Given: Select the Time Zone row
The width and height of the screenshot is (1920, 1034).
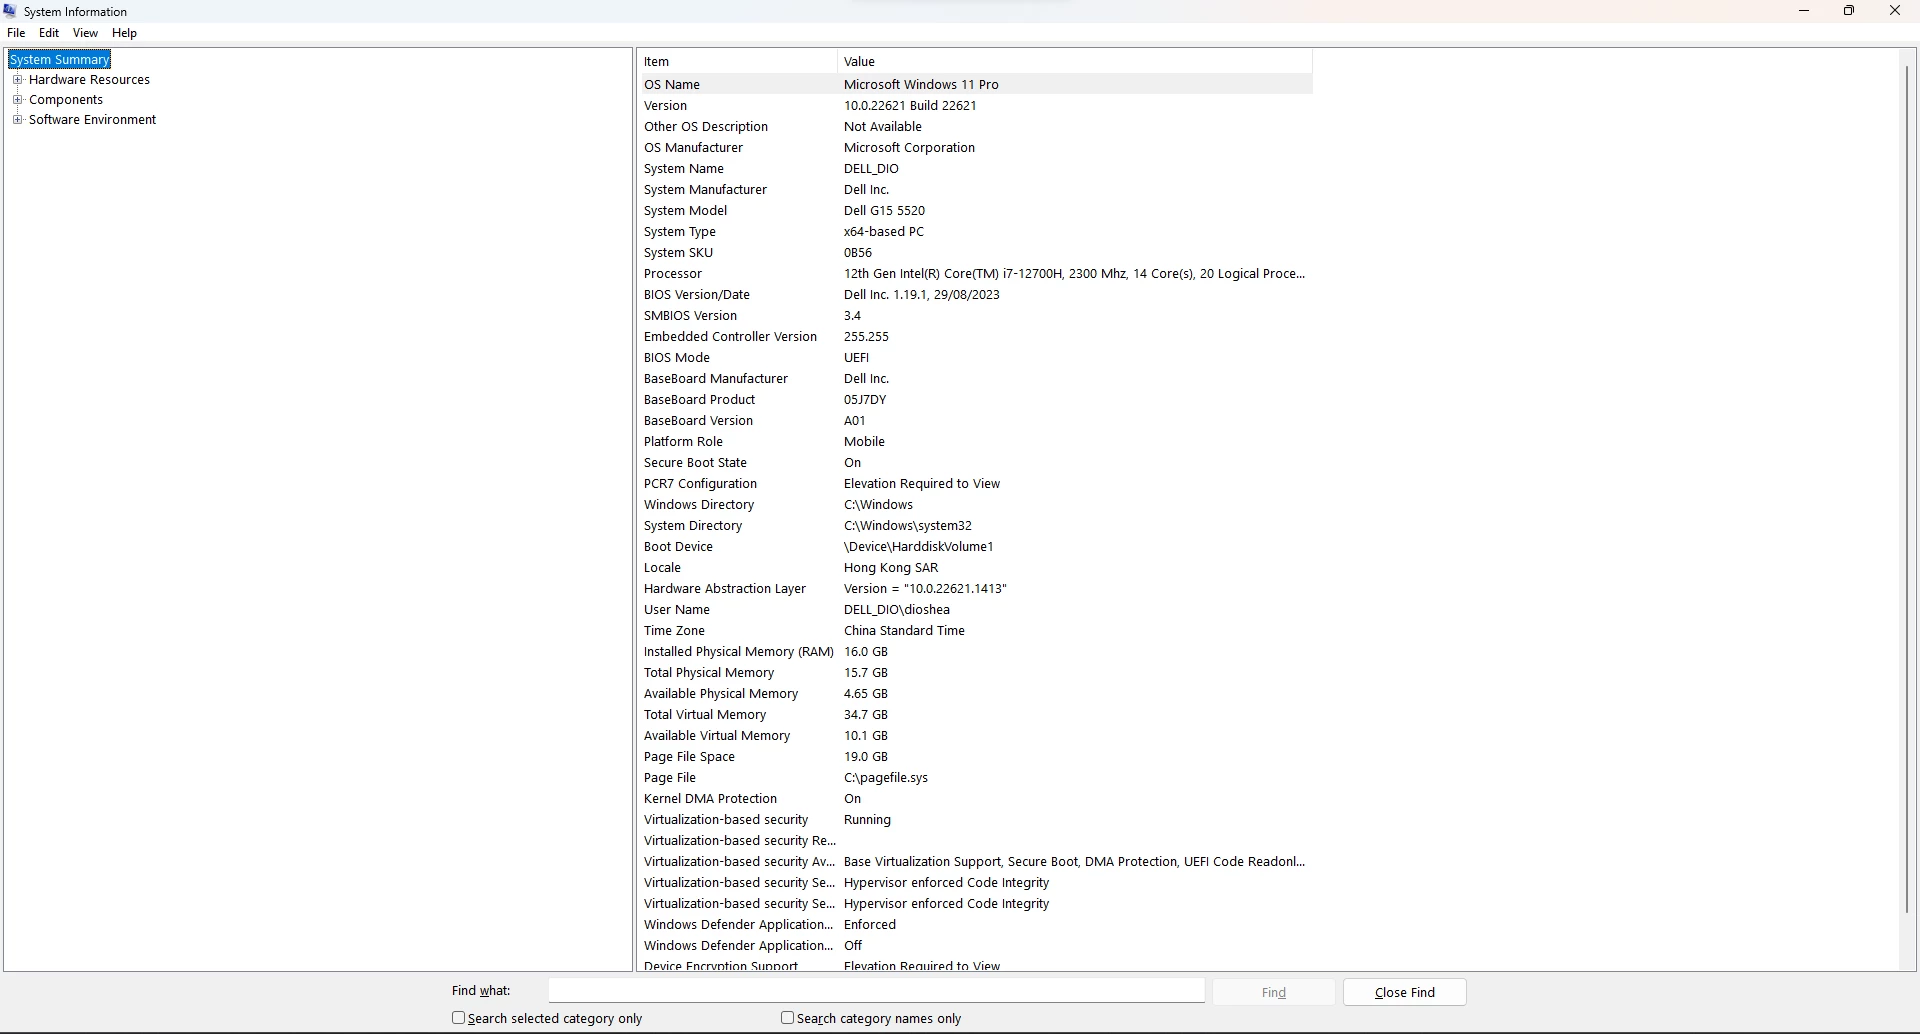Looking at the screenshot, I should tap(976, 631).
